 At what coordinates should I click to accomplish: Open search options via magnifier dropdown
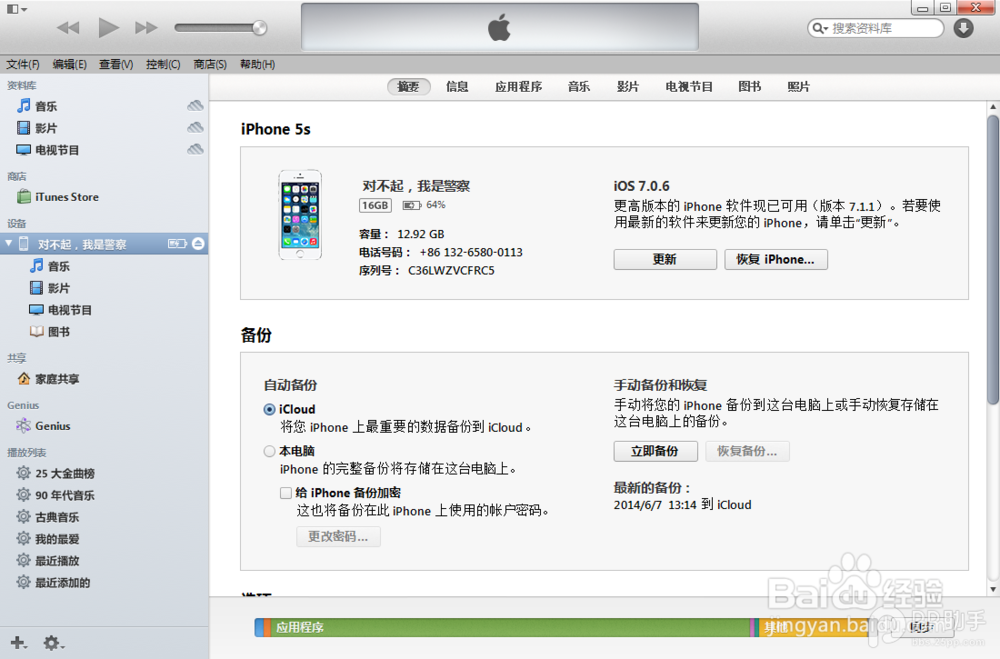click(x=822, y=28)
